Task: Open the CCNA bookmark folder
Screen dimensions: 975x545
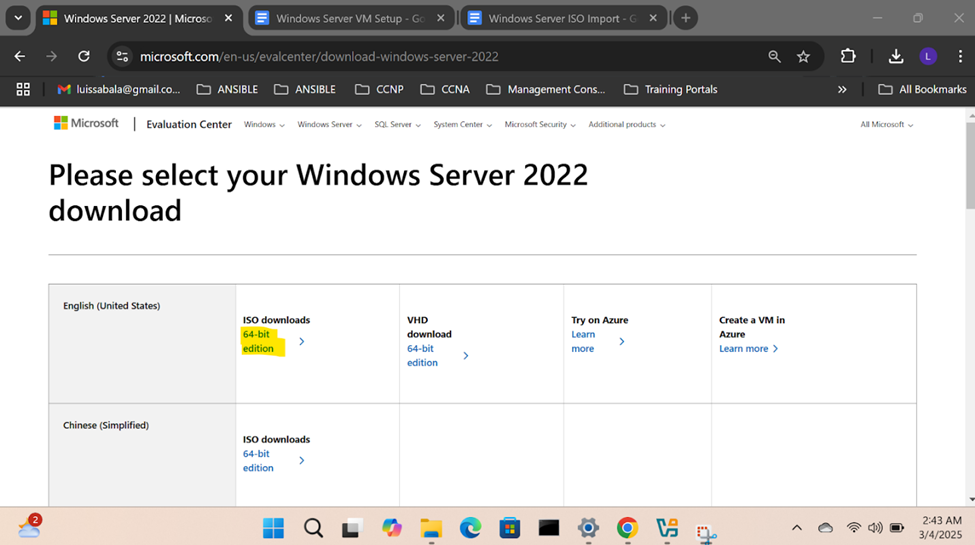Action: coord(445,90)
